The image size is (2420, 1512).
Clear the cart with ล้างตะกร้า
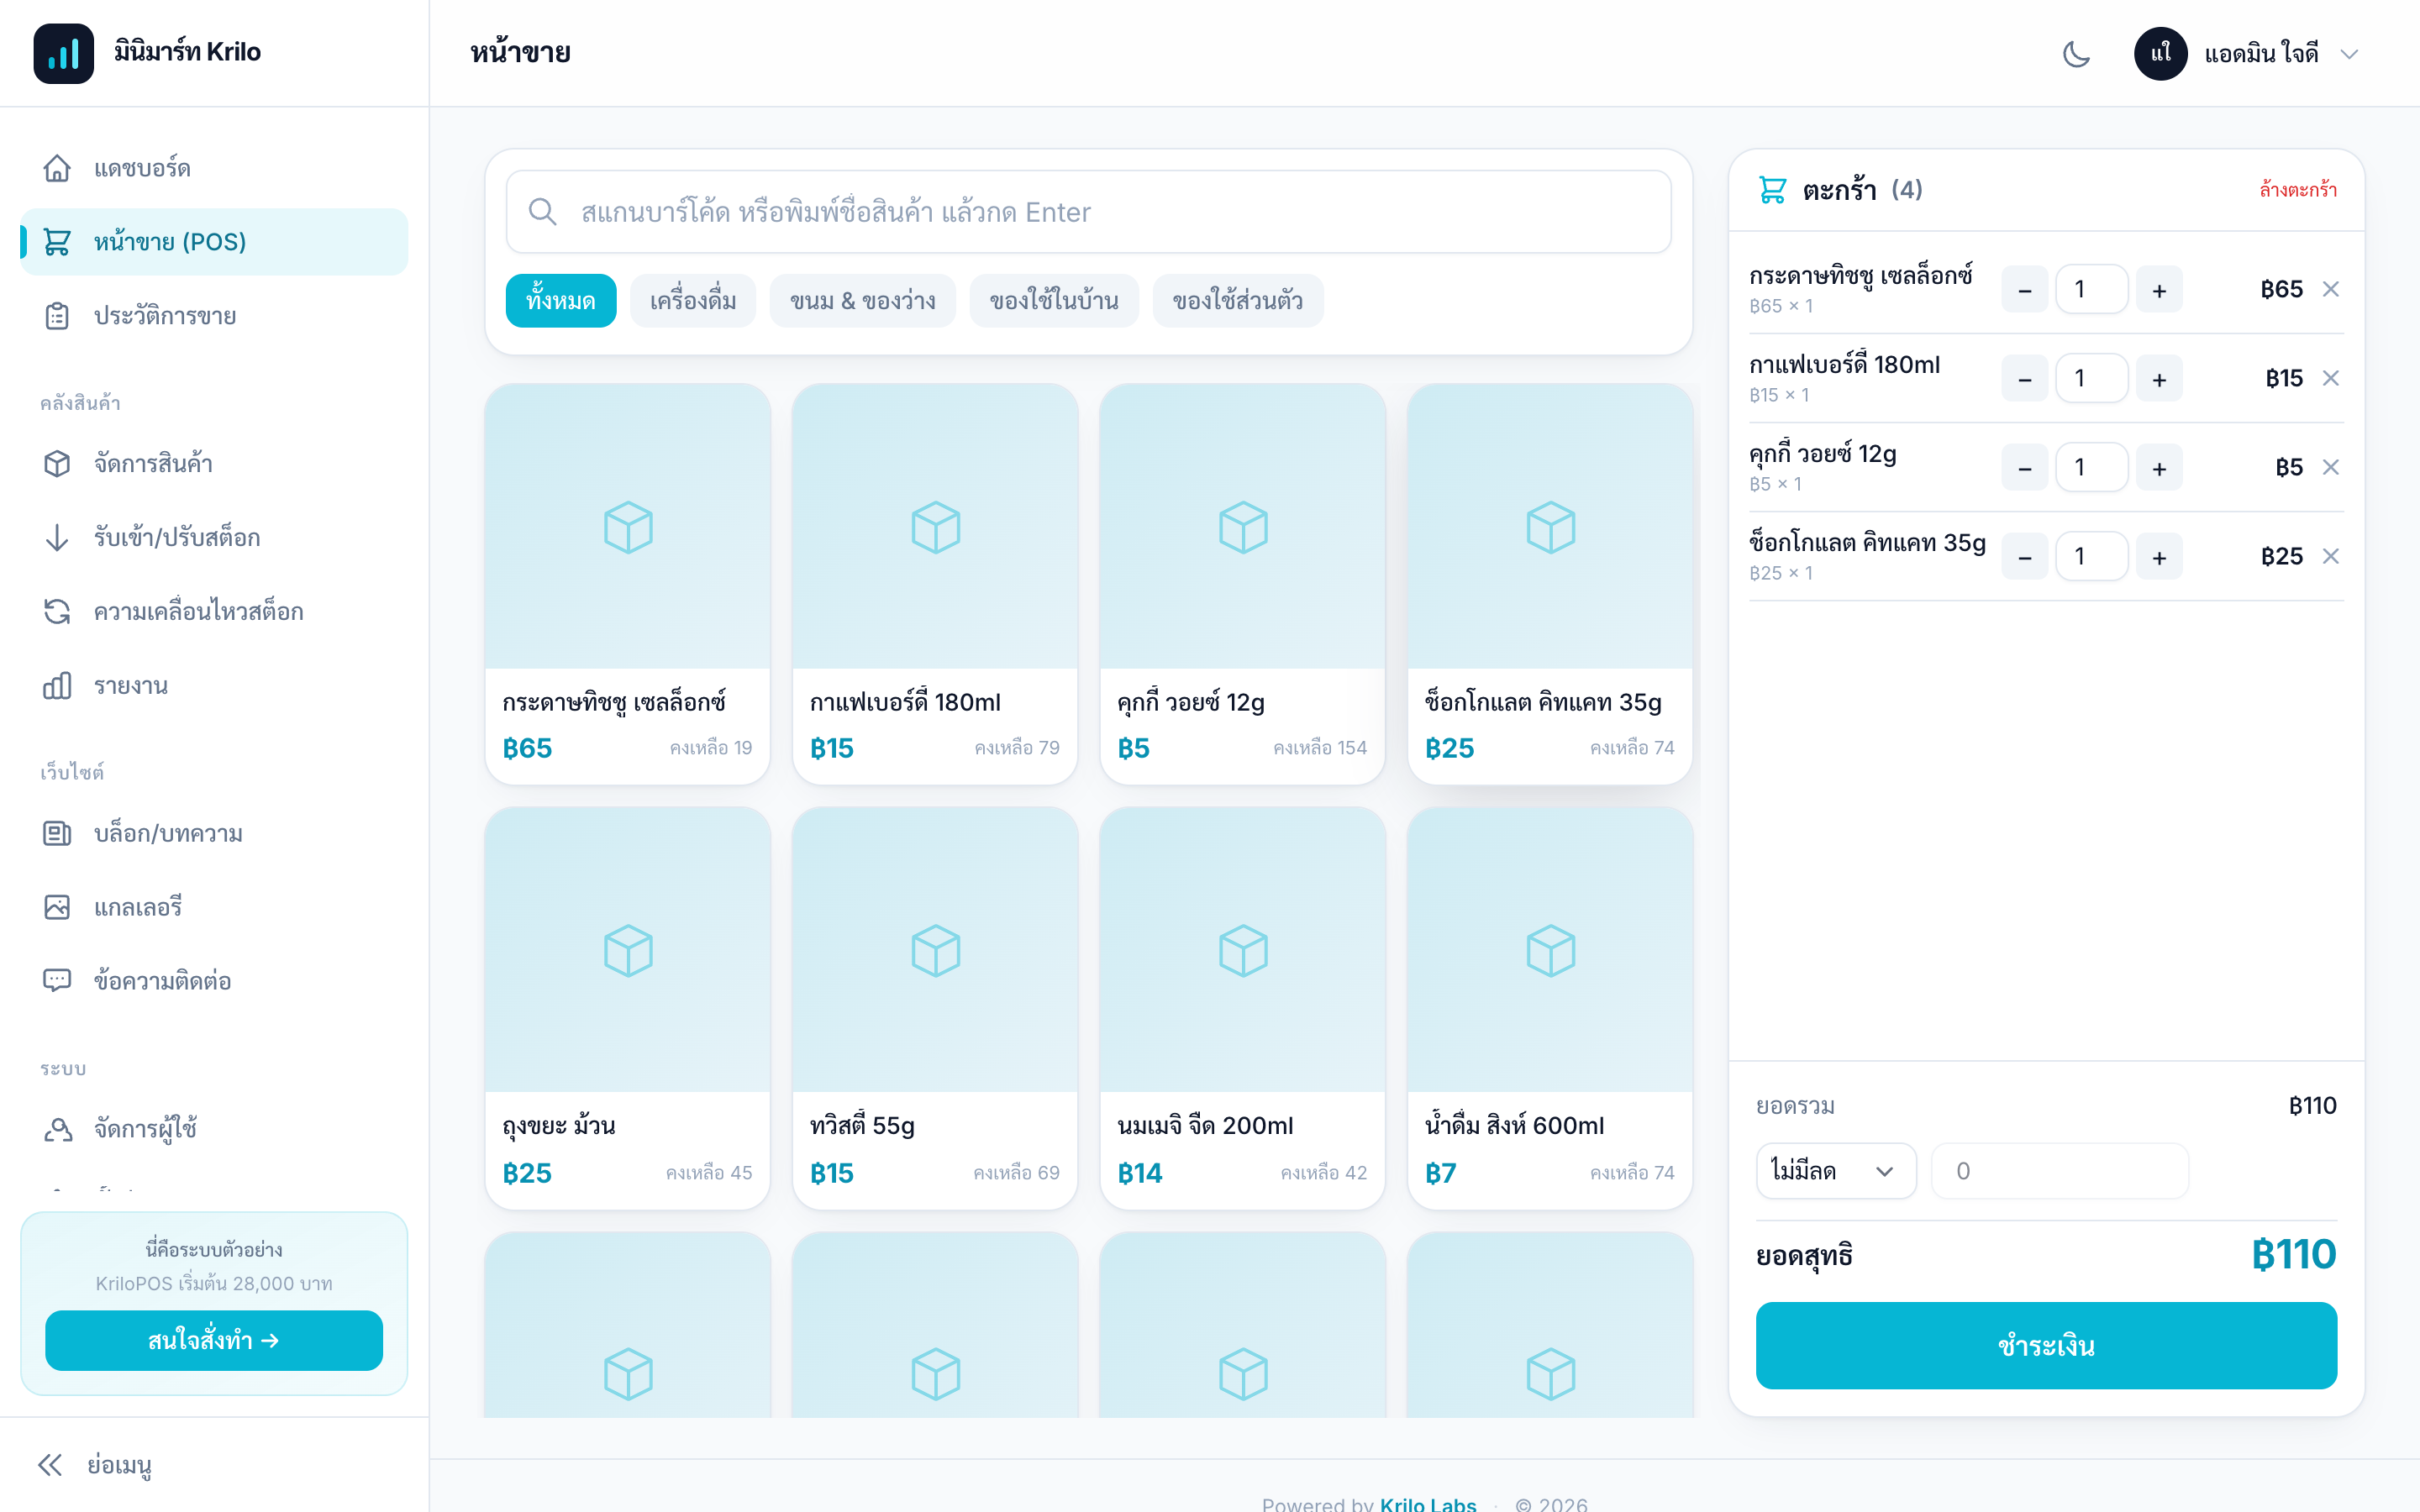2298,190
